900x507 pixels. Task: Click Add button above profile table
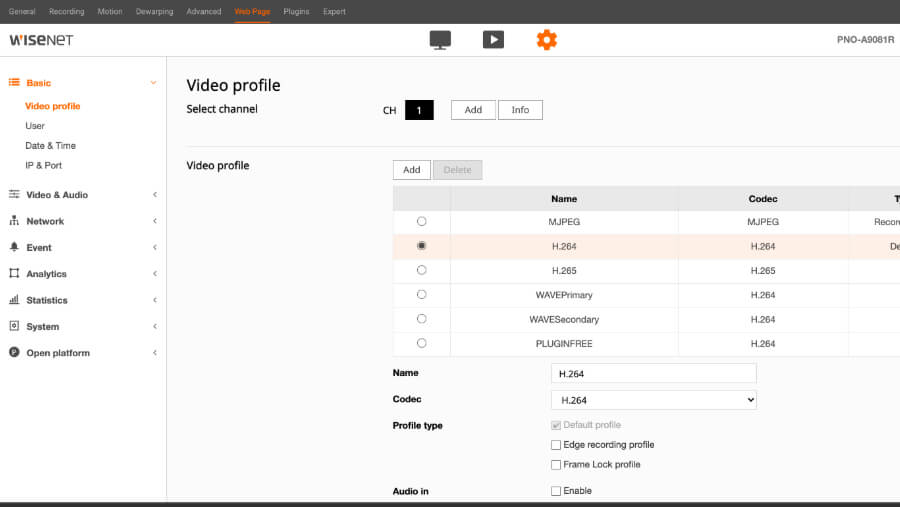411,170
